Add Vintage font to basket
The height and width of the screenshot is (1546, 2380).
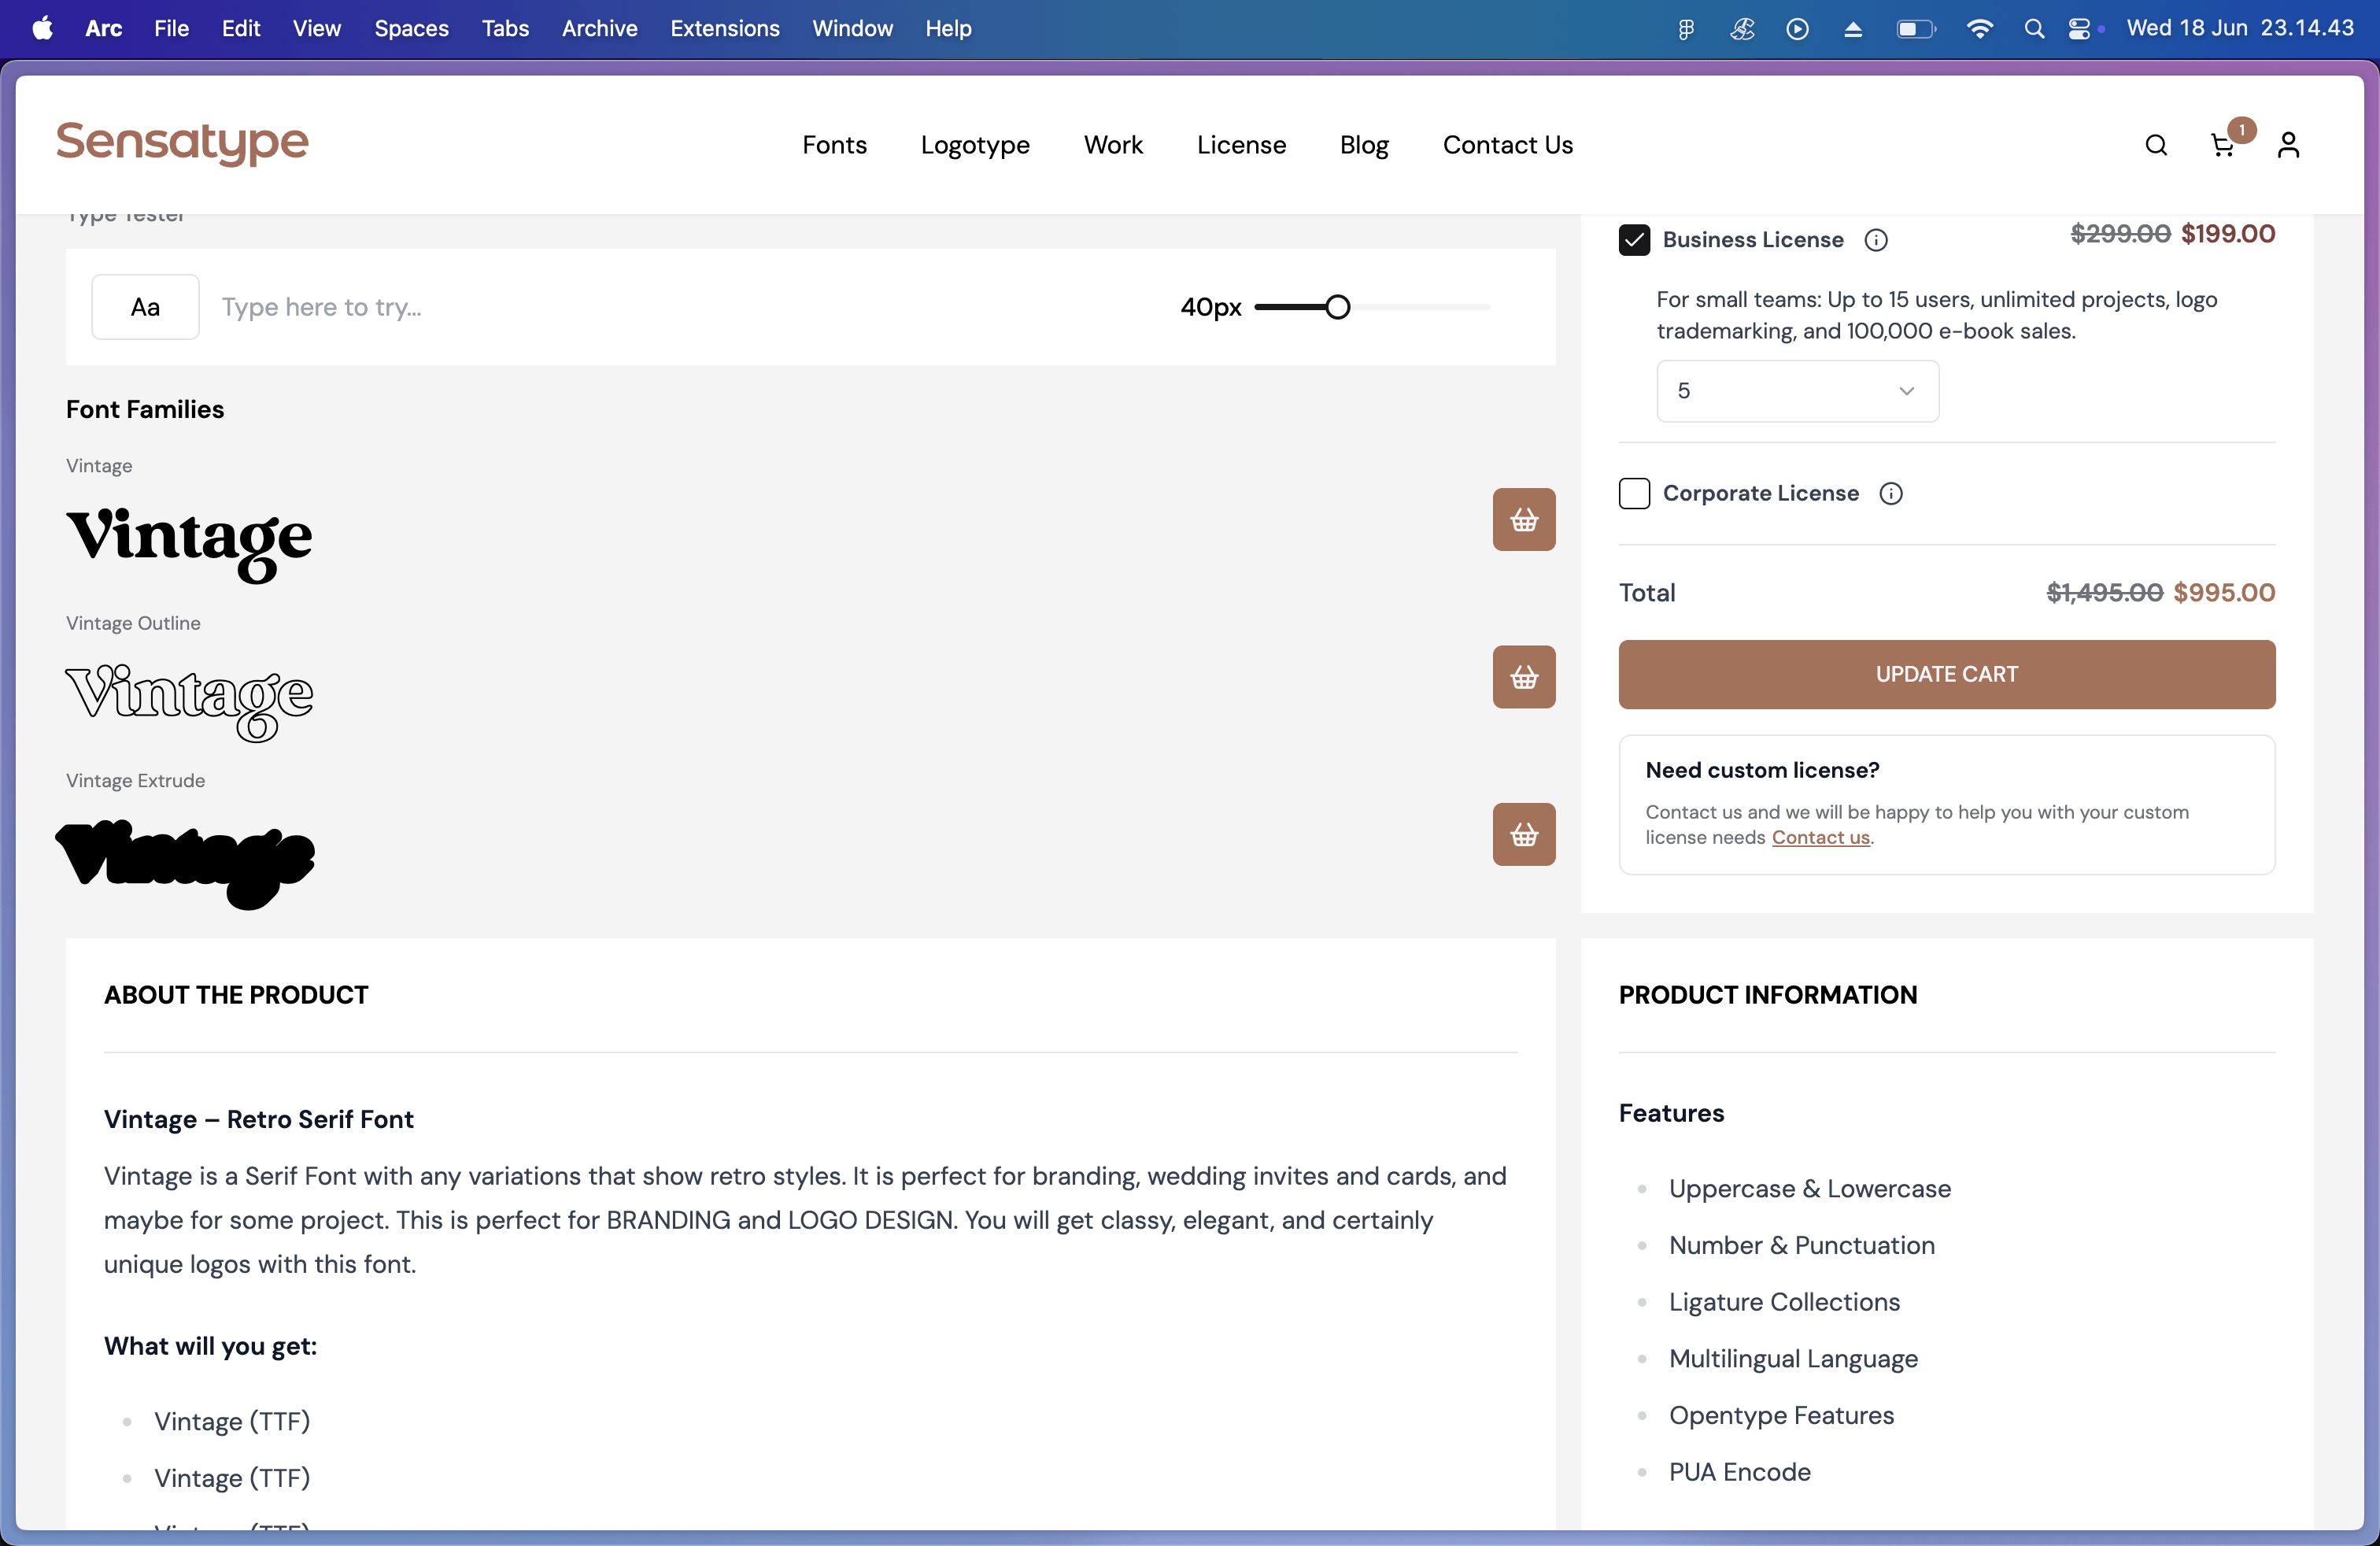[x=1523, y=519]
